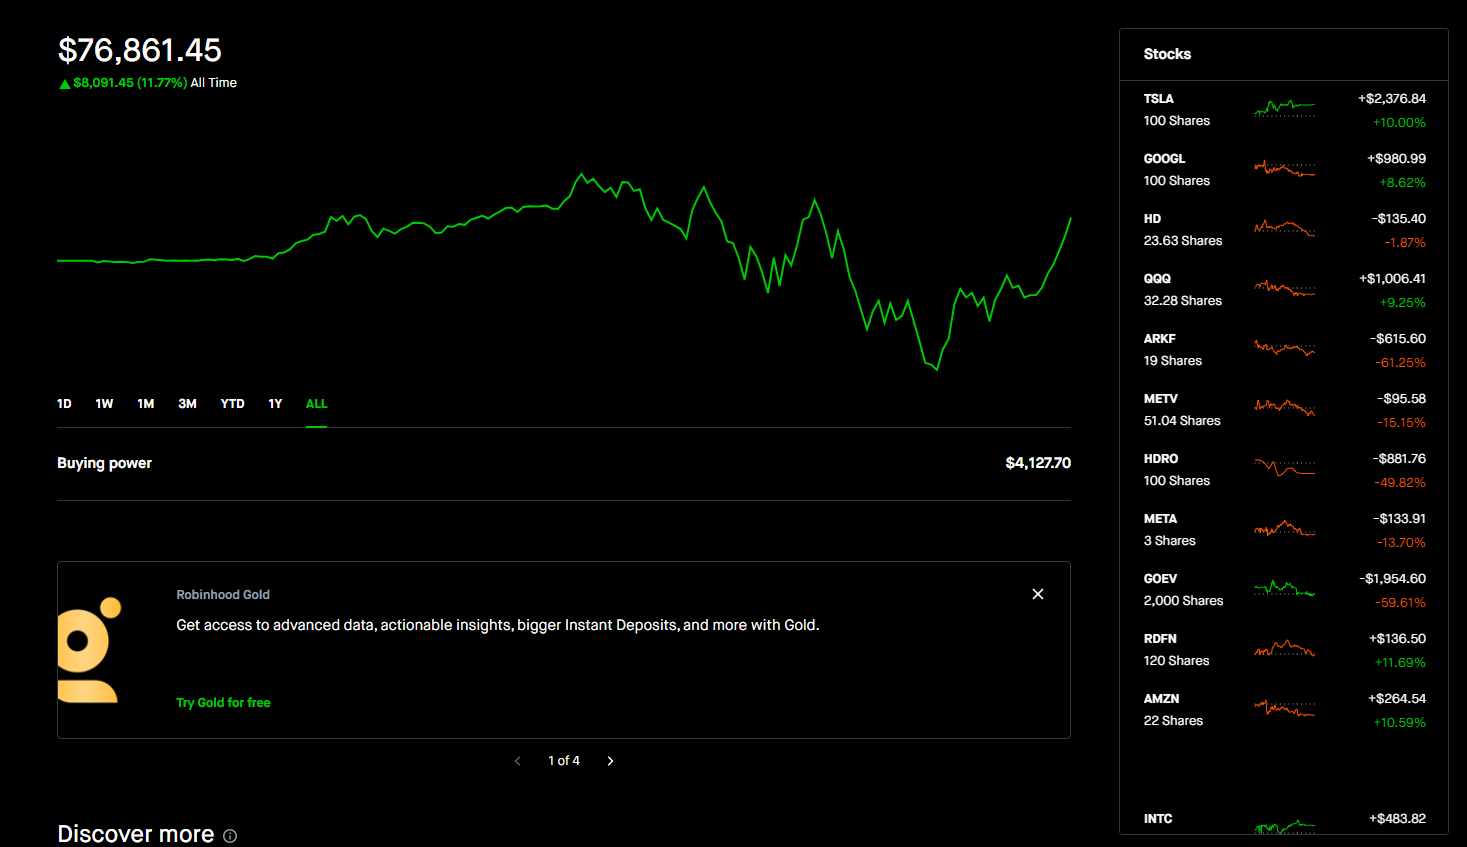Select the 3M chart range
This screenshot has height=847, width=1467.
click(x=187, y=404)
